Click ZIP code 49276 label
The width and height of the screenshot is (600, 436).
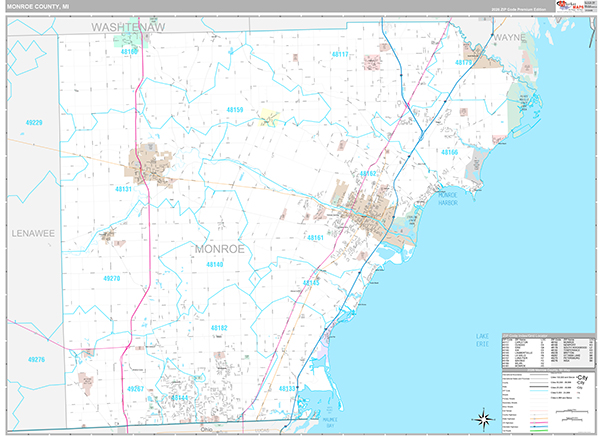click(x=38, y=358)
